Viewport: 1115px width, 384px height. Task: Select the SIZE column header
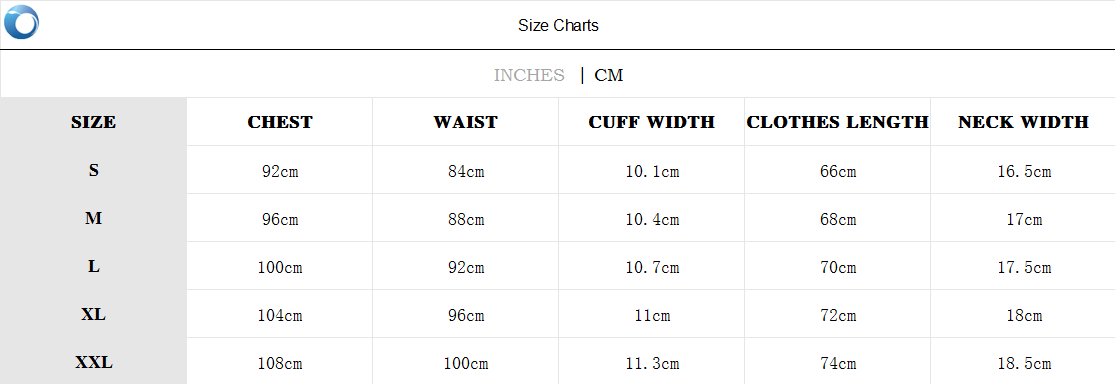click(x=93, y=122)
